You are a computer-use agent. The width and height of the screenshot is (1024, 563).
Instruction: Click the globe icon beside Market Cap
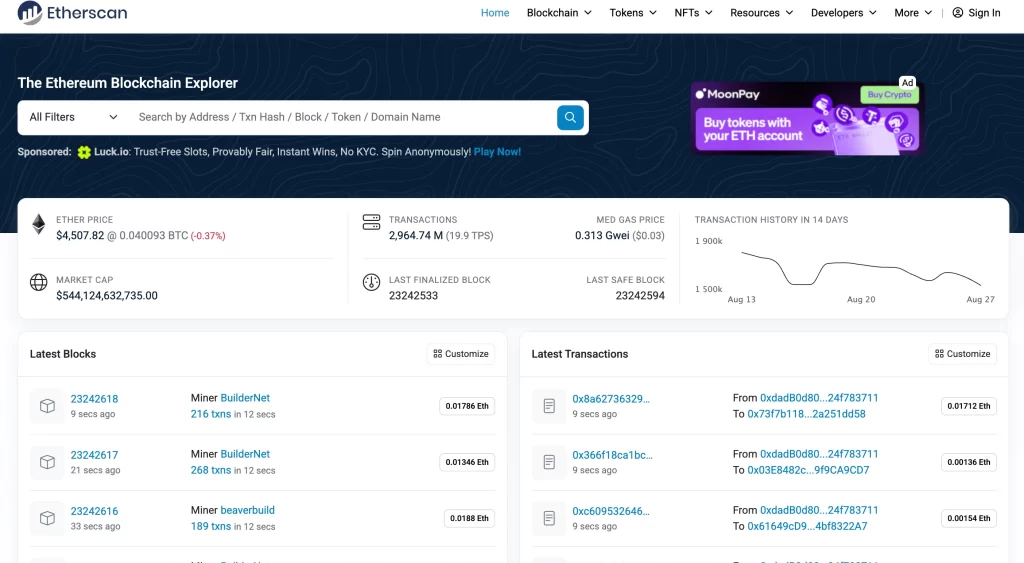[x=39, y=282]
